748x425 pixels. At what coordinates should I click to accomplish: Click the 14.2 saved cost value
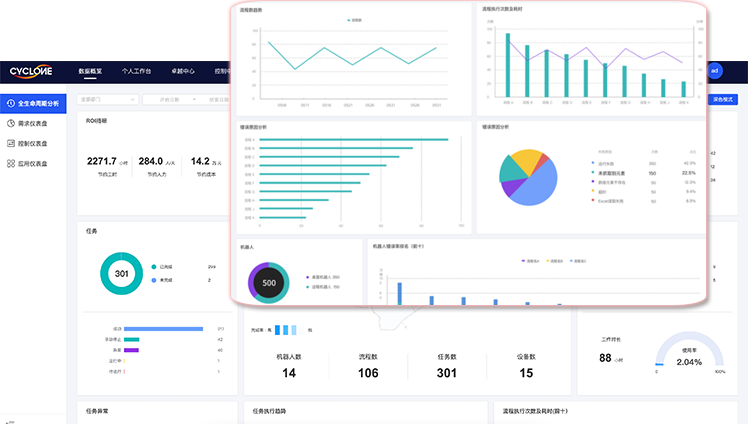(200, 161)
